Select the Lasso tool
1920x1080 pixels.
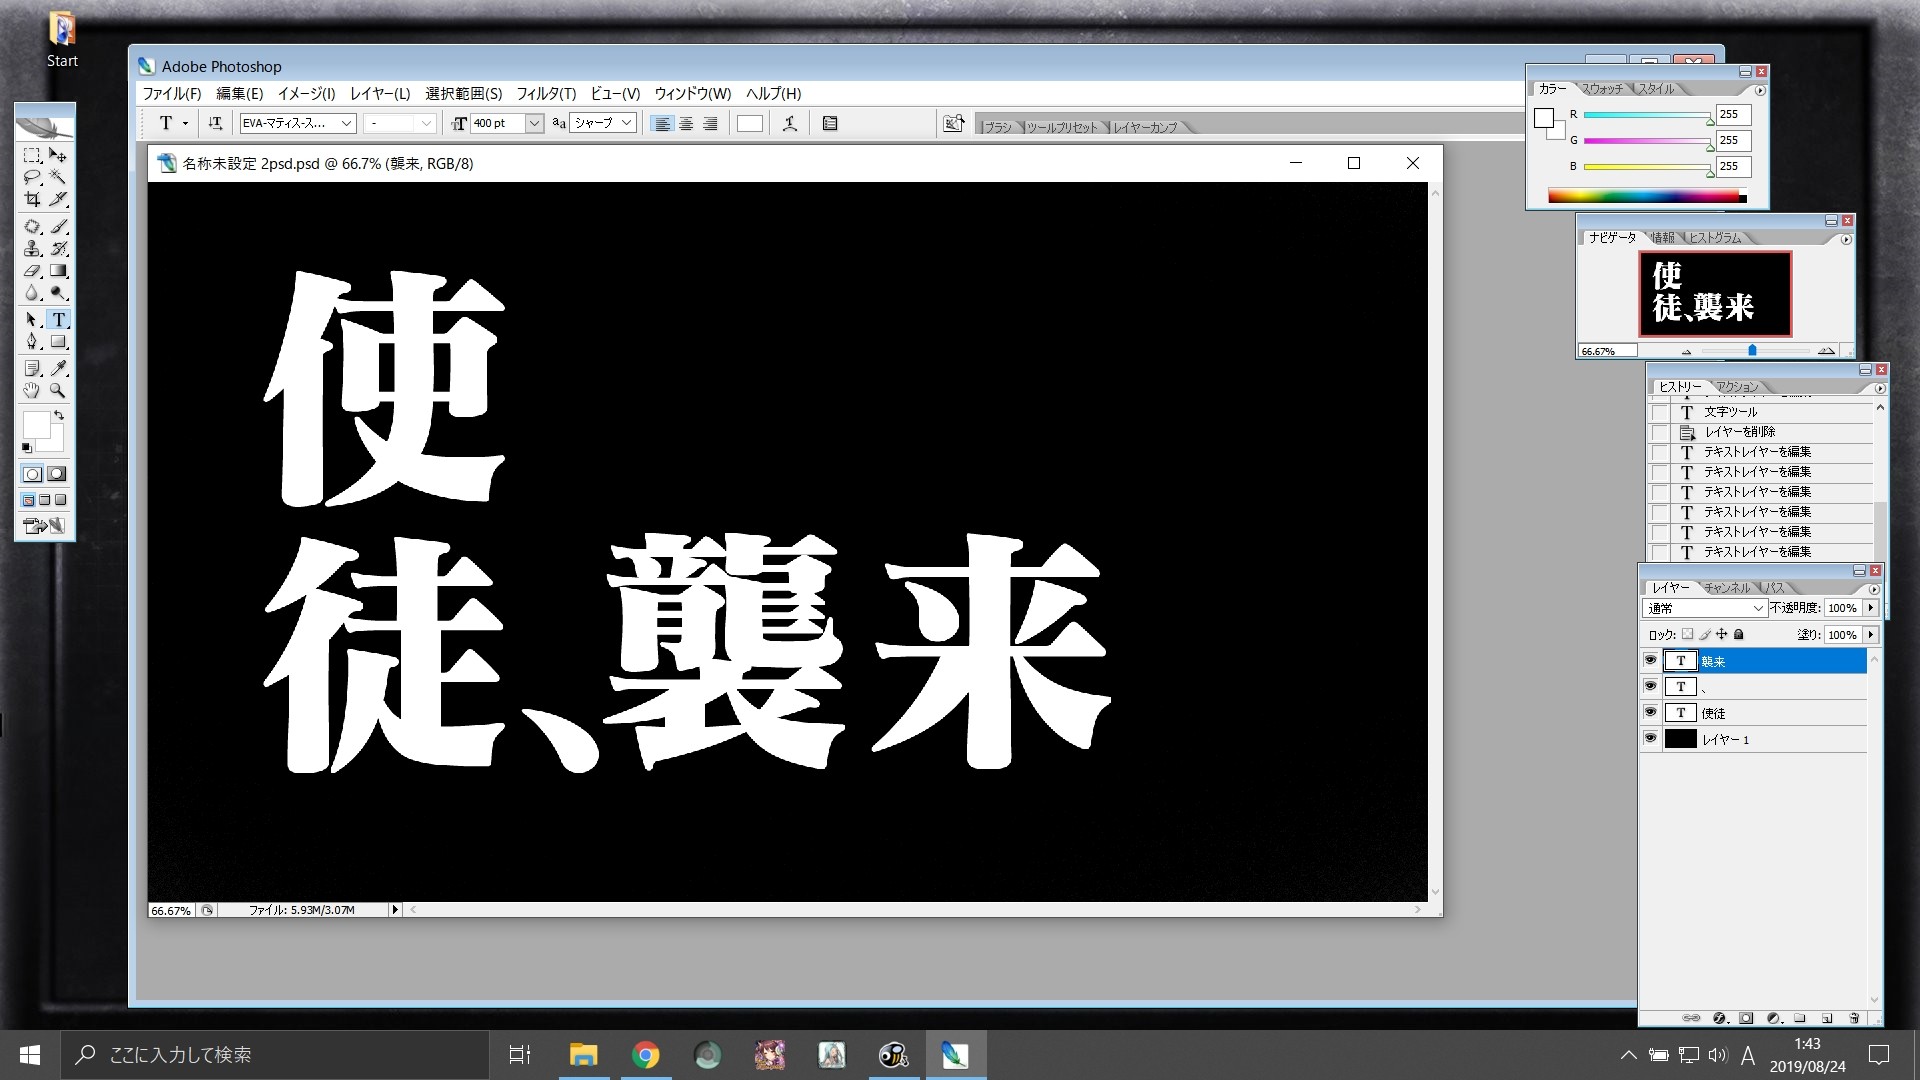[x=32, y=177]
